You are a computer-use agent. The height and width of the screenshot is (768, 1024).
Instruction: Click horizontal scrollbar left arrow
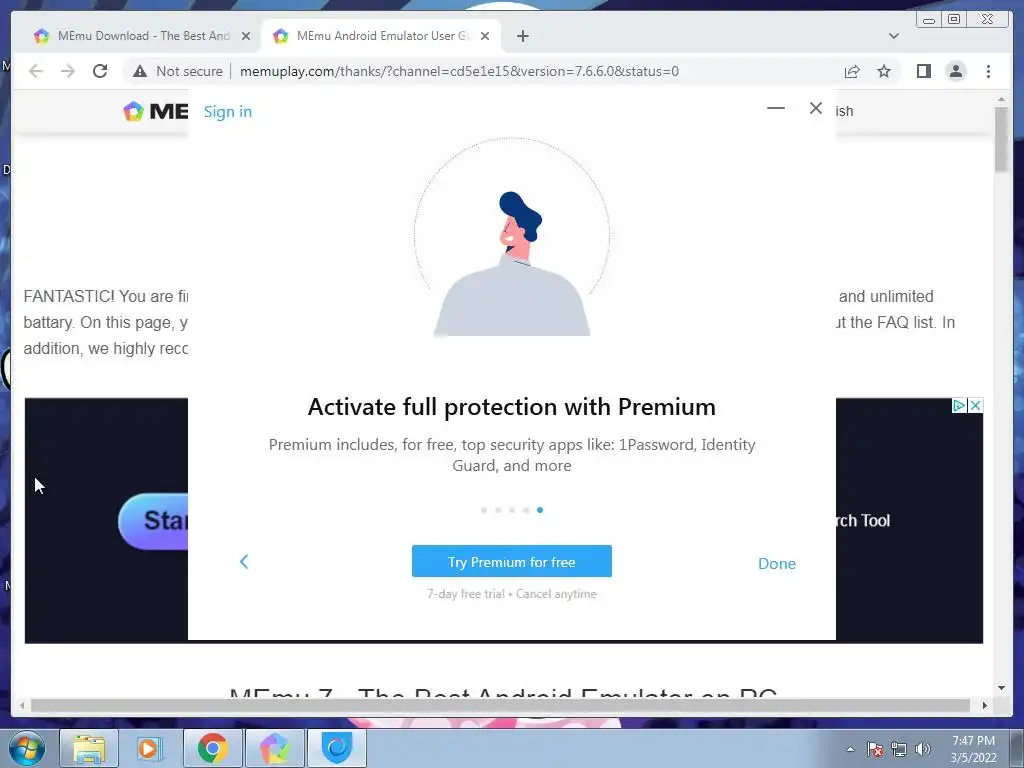22,705
